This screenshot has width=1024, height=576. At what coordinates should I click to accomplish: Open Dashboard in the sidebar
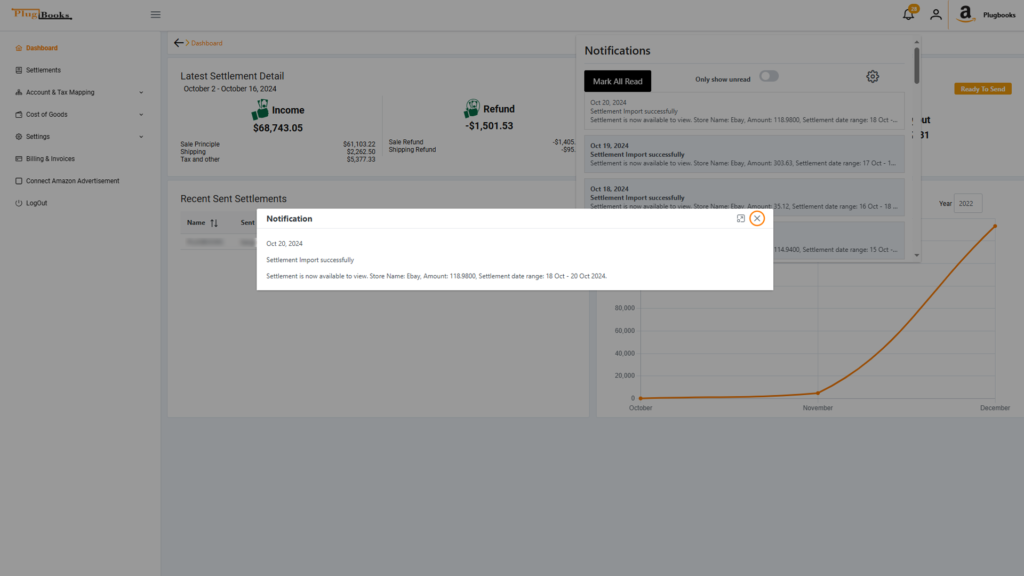42,48
